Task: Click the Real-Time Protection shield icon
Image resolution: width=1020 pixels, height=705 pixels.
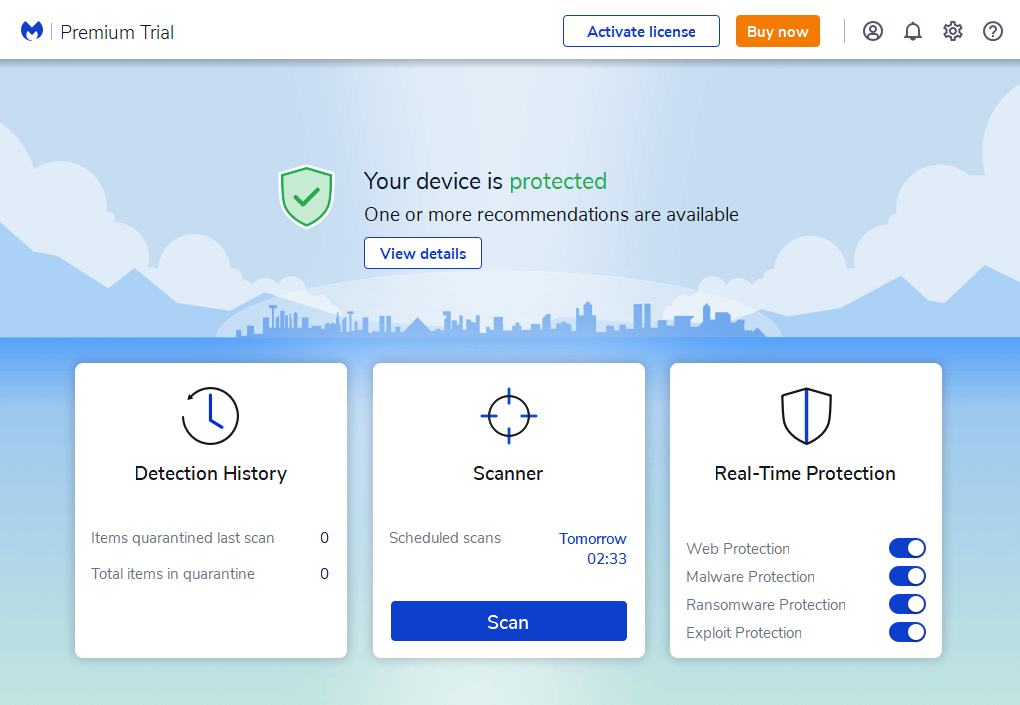Action: 805,415
